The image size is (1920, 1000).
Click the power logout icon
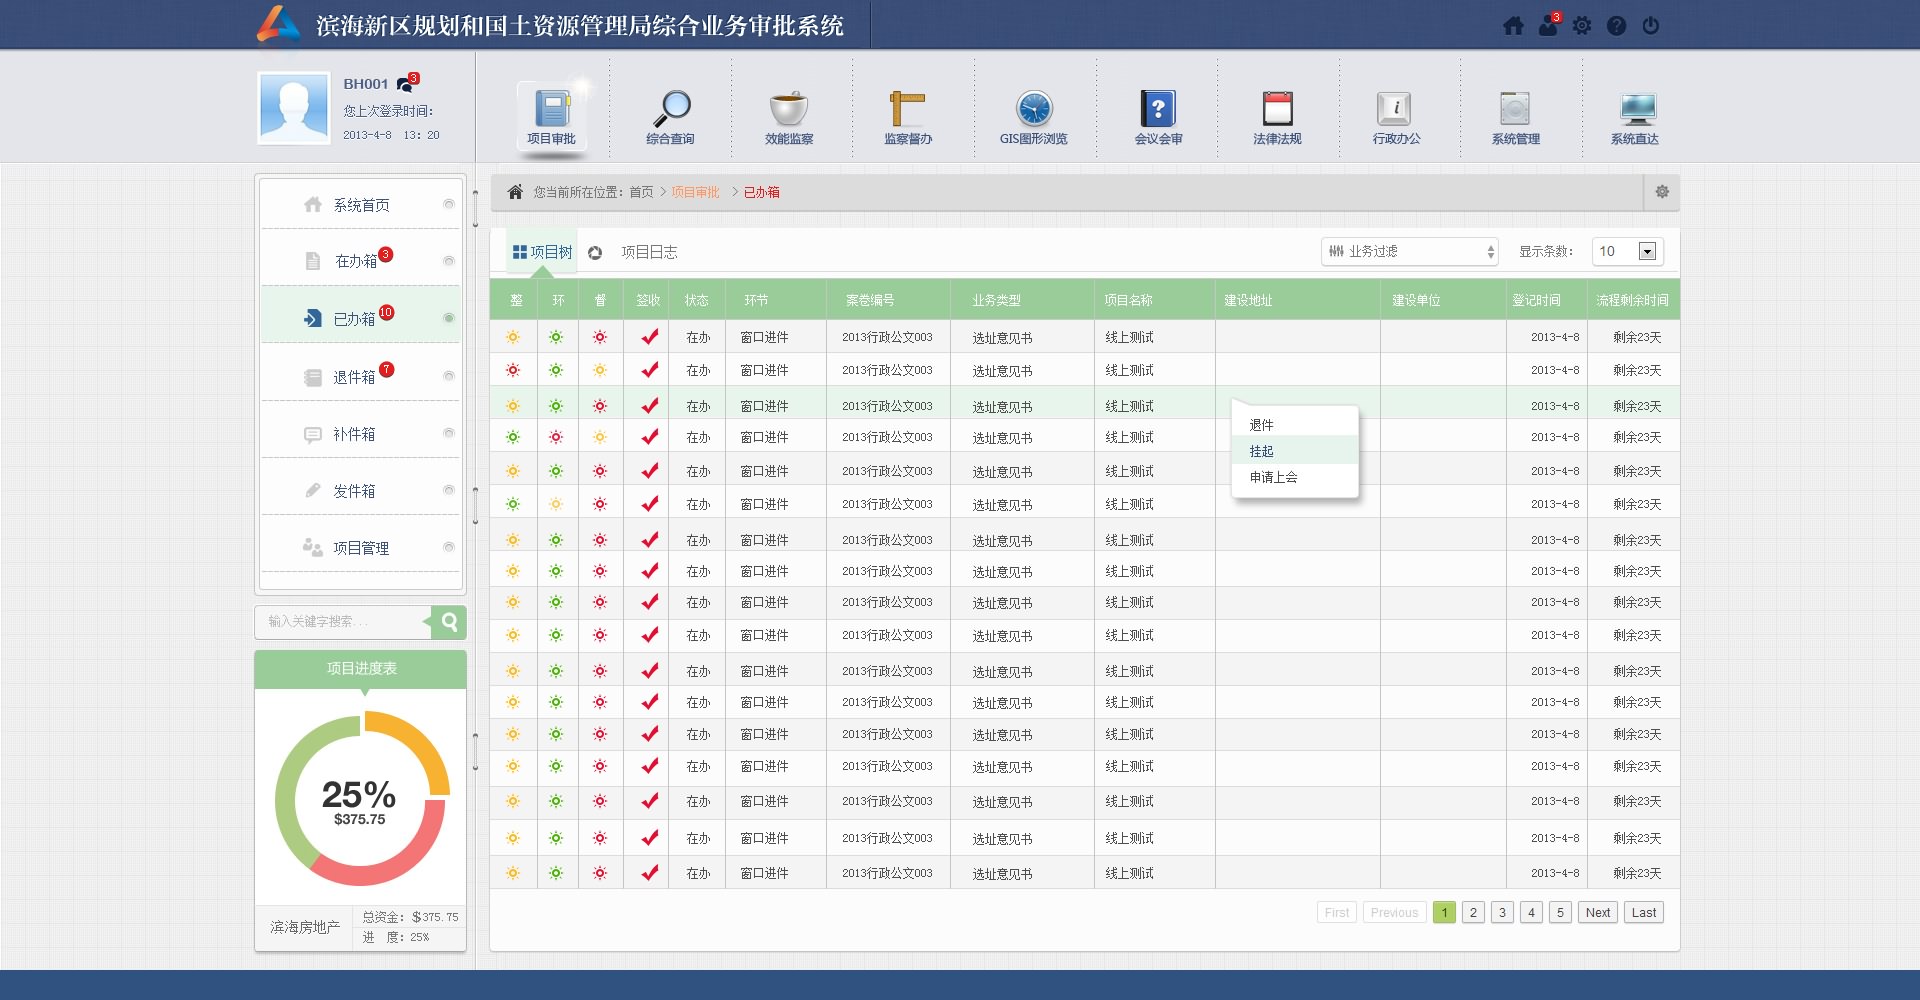(x=1651, y=26)
